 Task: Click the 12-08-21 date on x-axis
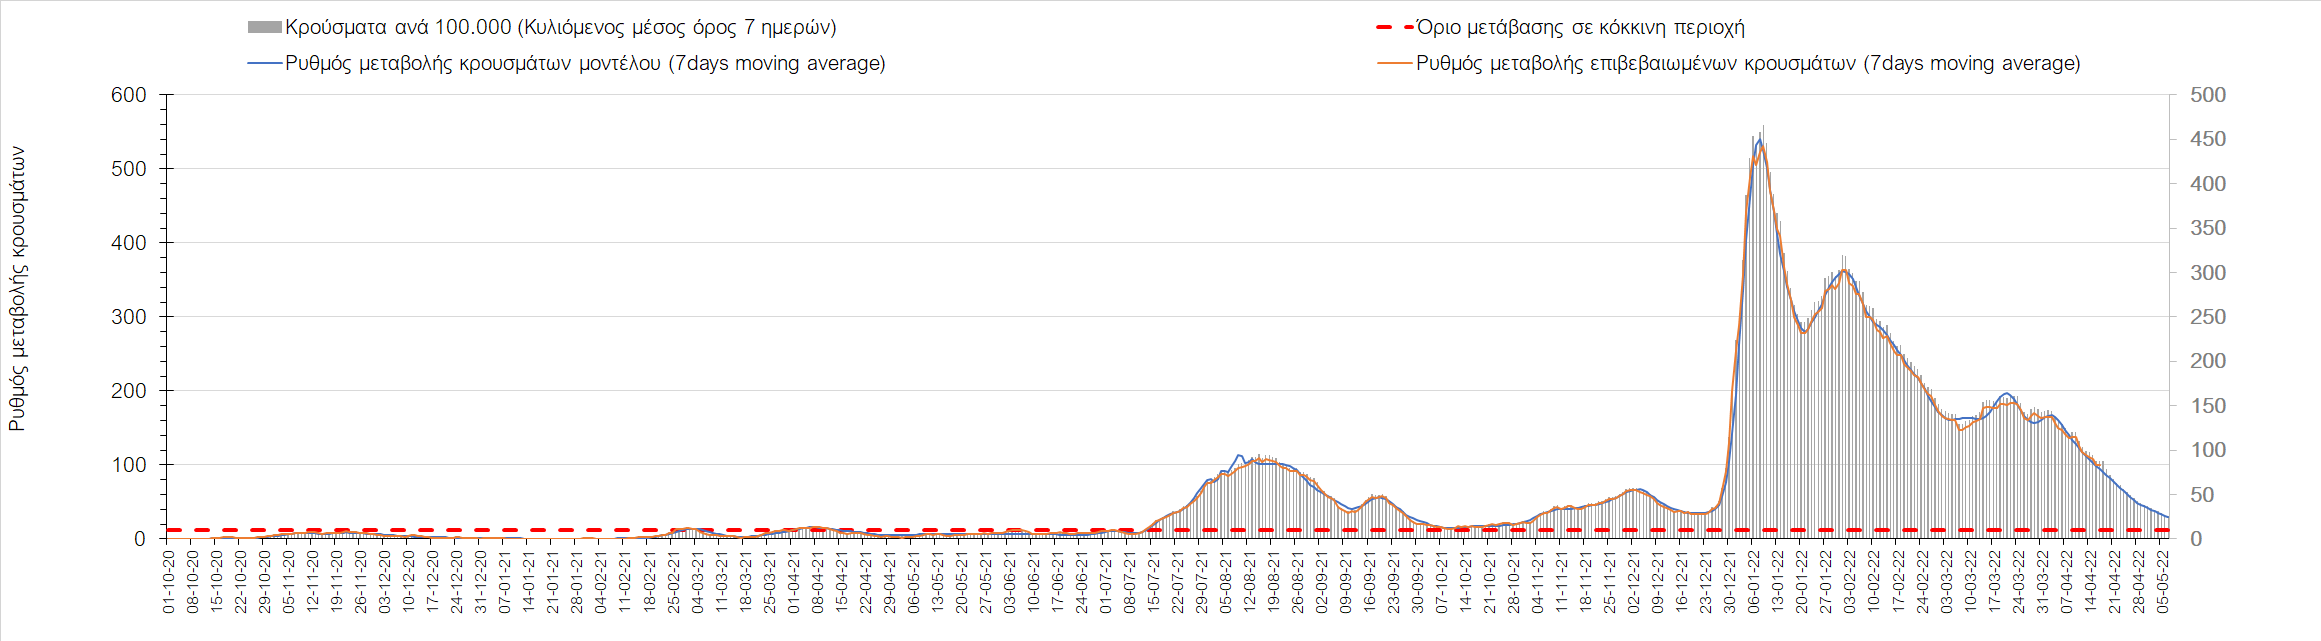[x=1250, y=581]
